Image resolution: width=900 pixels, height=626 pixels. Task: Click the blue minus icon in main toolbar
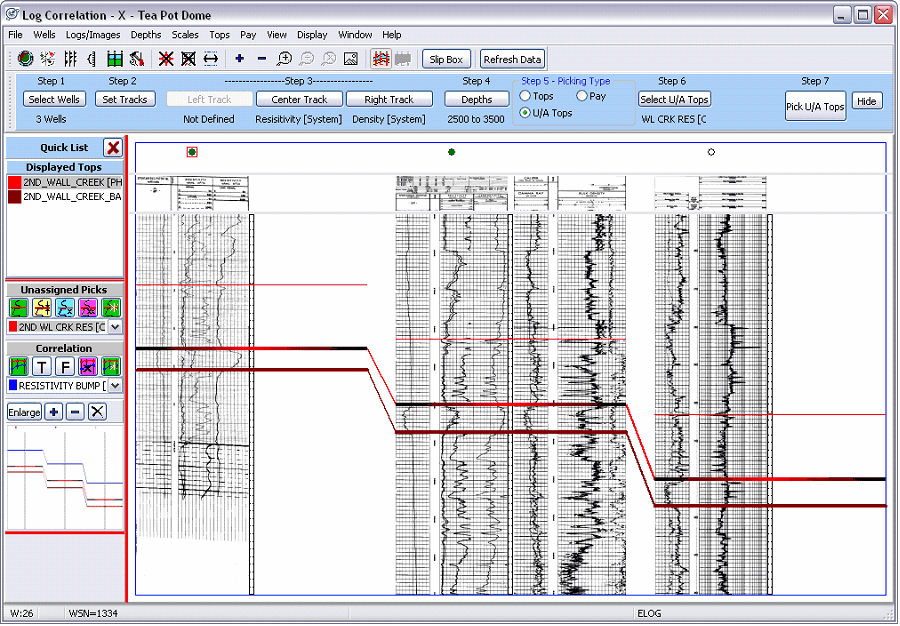(x=262, y=59)
